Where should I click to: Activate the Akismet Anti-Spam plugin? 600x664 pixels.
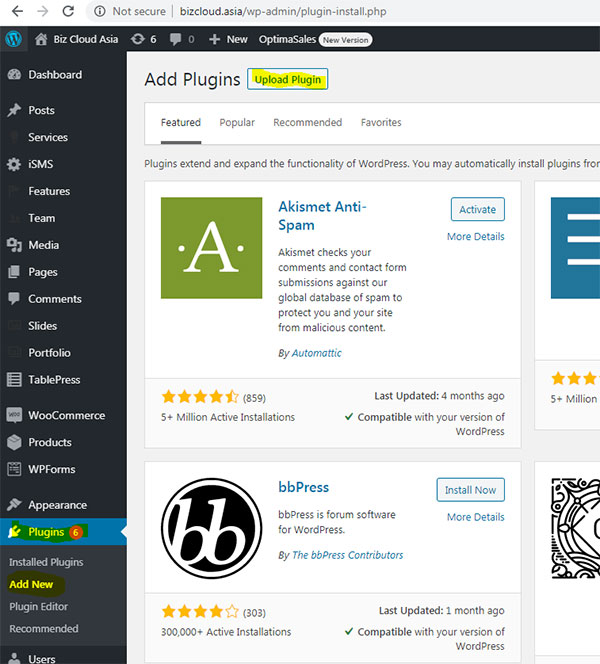[x=478, y=209]
